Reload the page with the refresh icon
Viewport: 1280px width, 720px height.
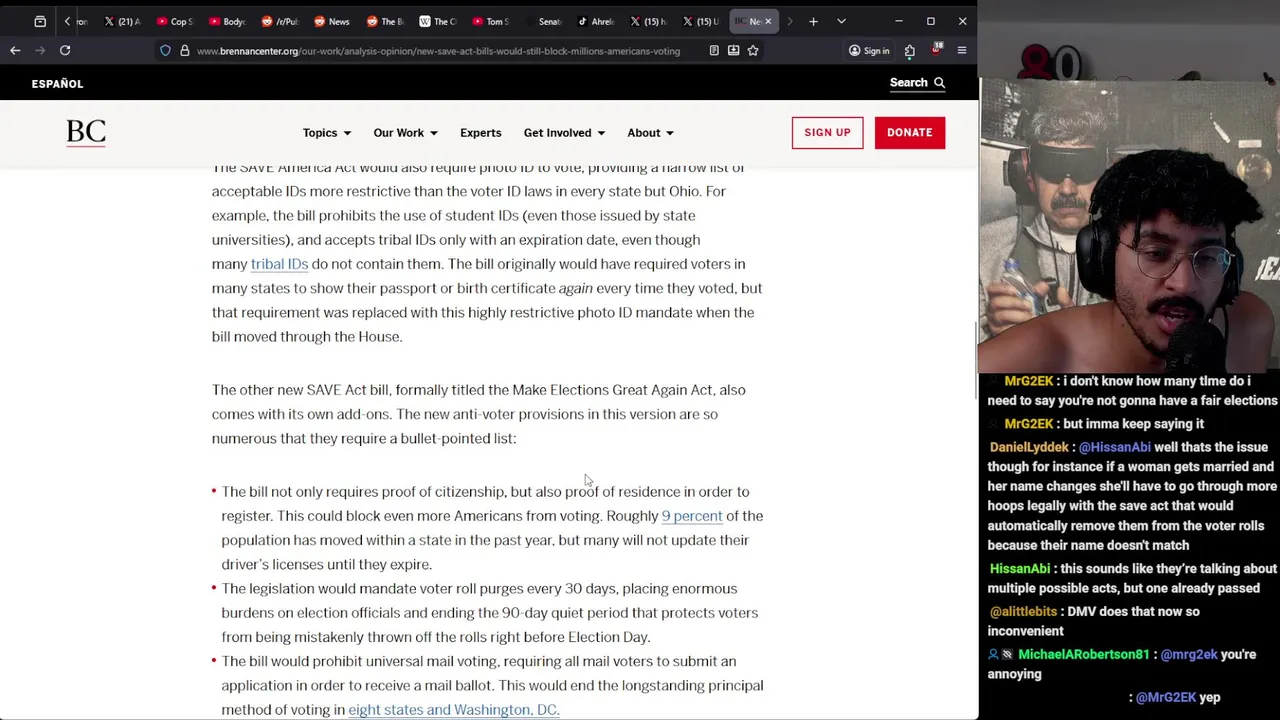pyautogui.click(x=65, y=50)
